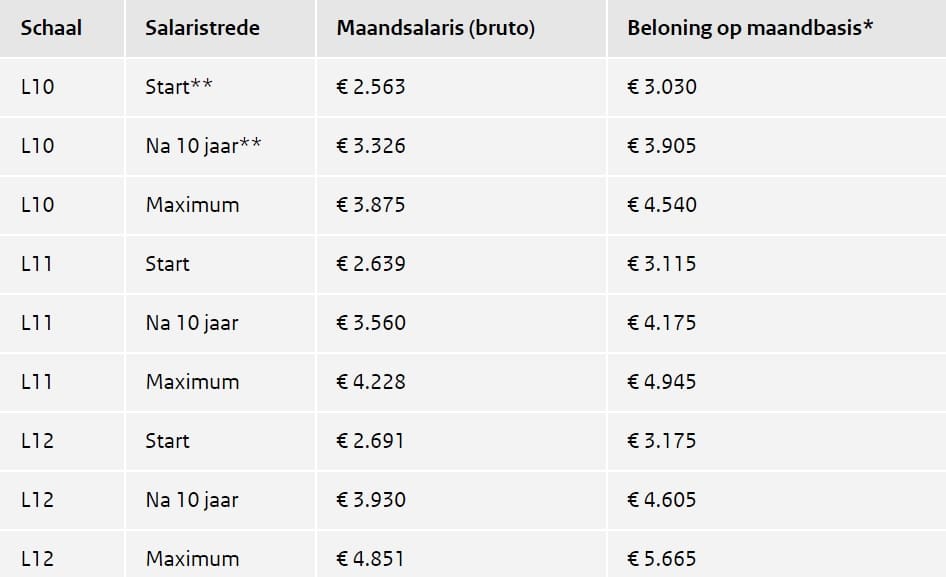Click the € 3.326 salary value

click(x=371, y=146)
